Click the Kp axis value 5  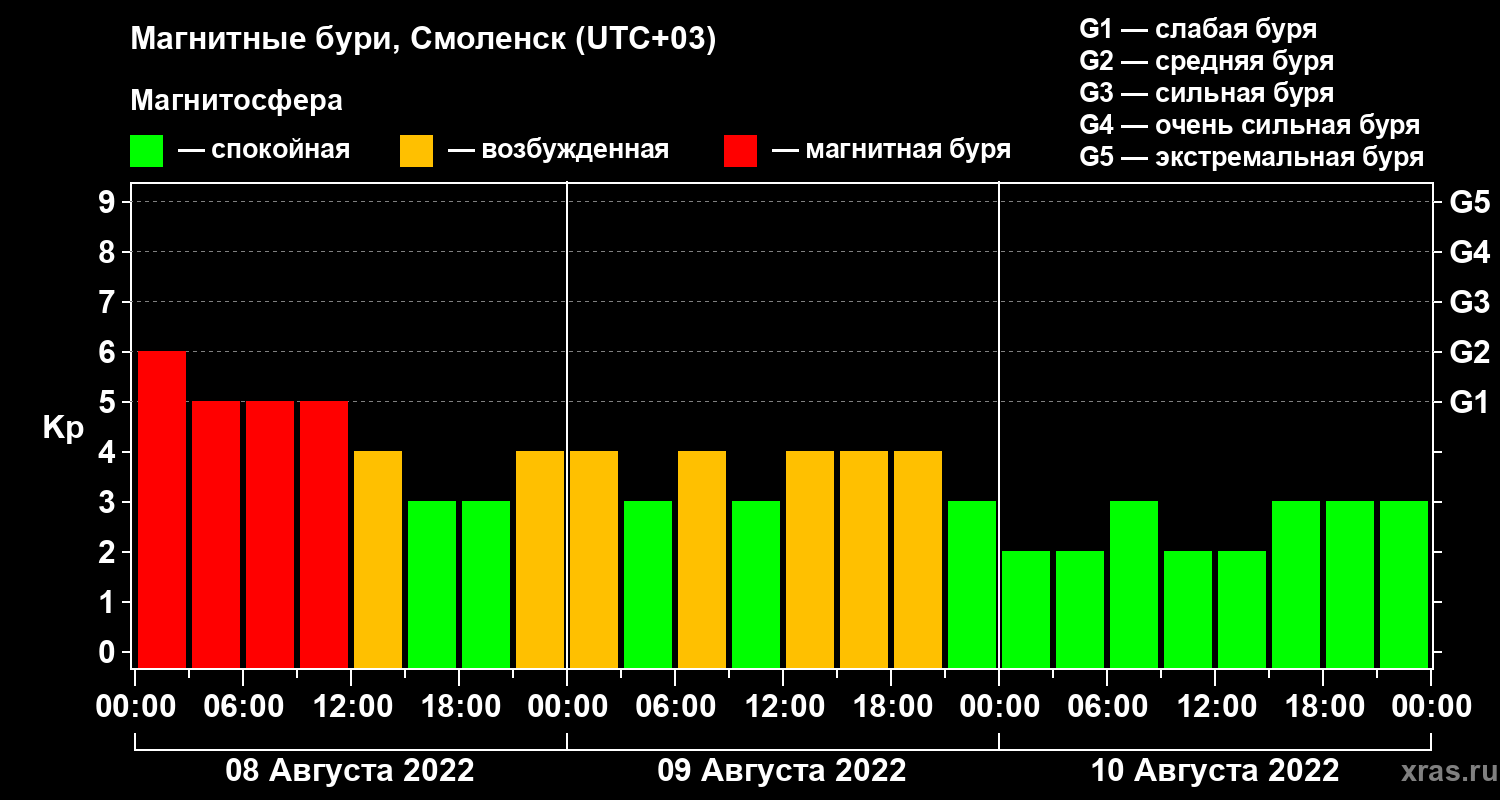(x=109, y=403)
